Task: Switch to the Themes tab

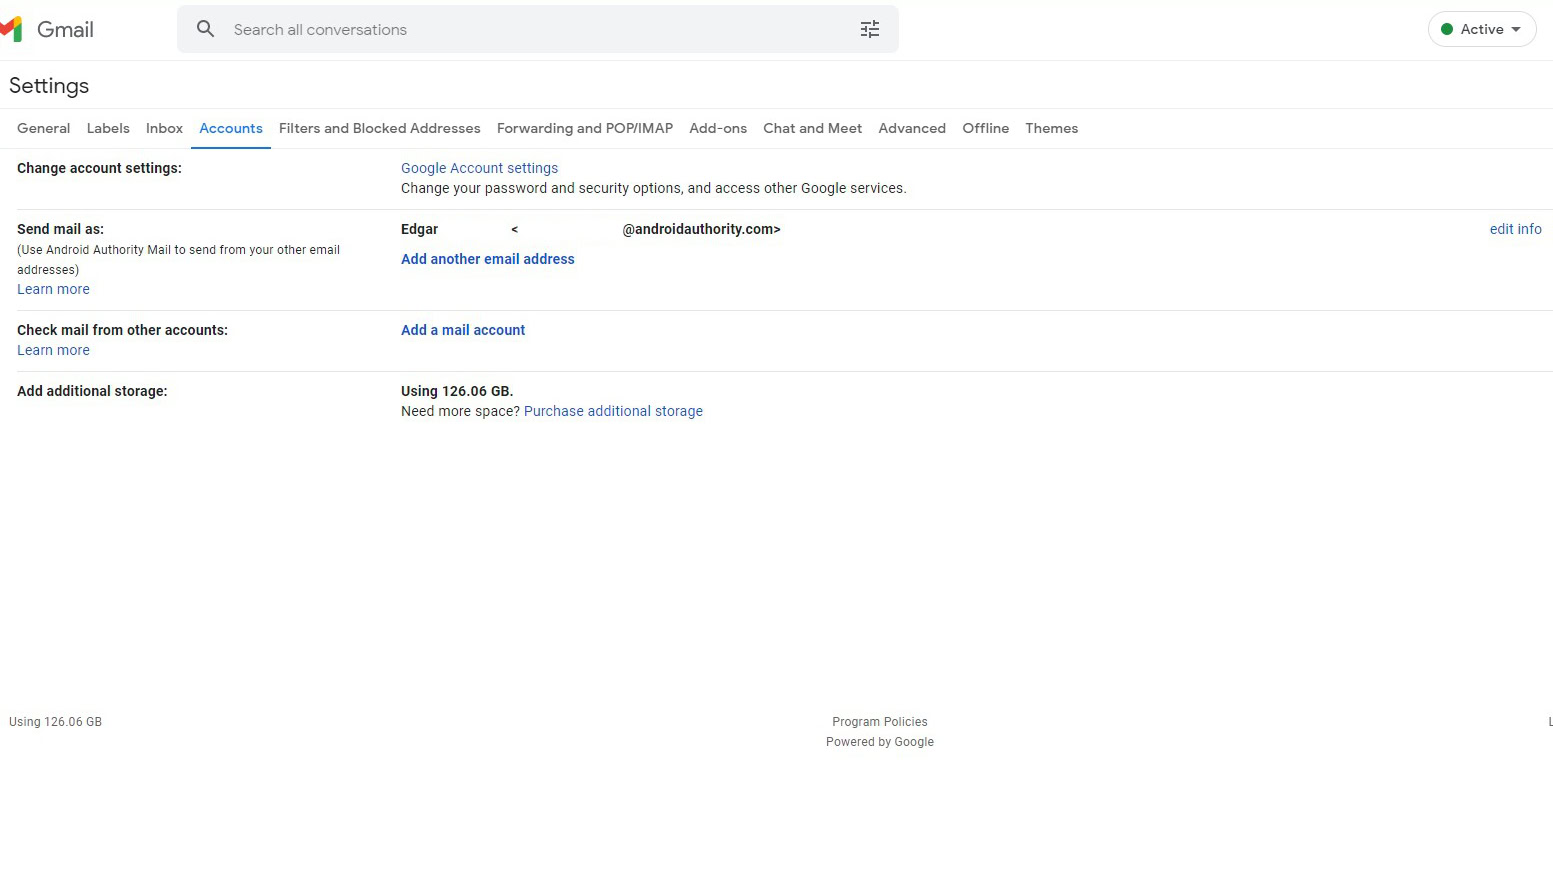Action: pos(1052,128)
